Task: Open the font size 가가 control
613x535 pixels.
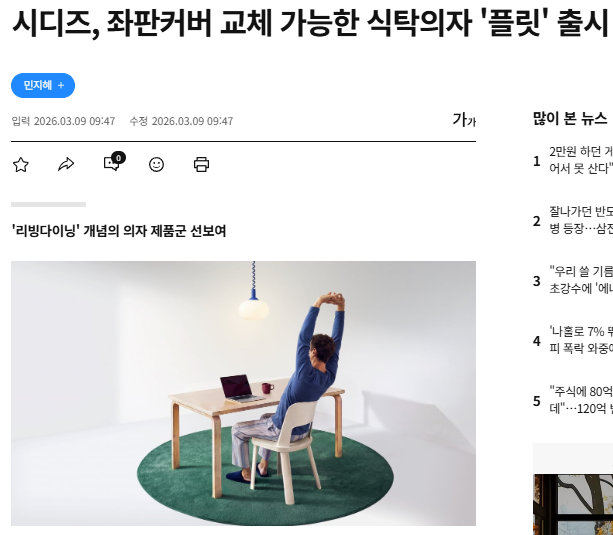Action: pos(464,120)
